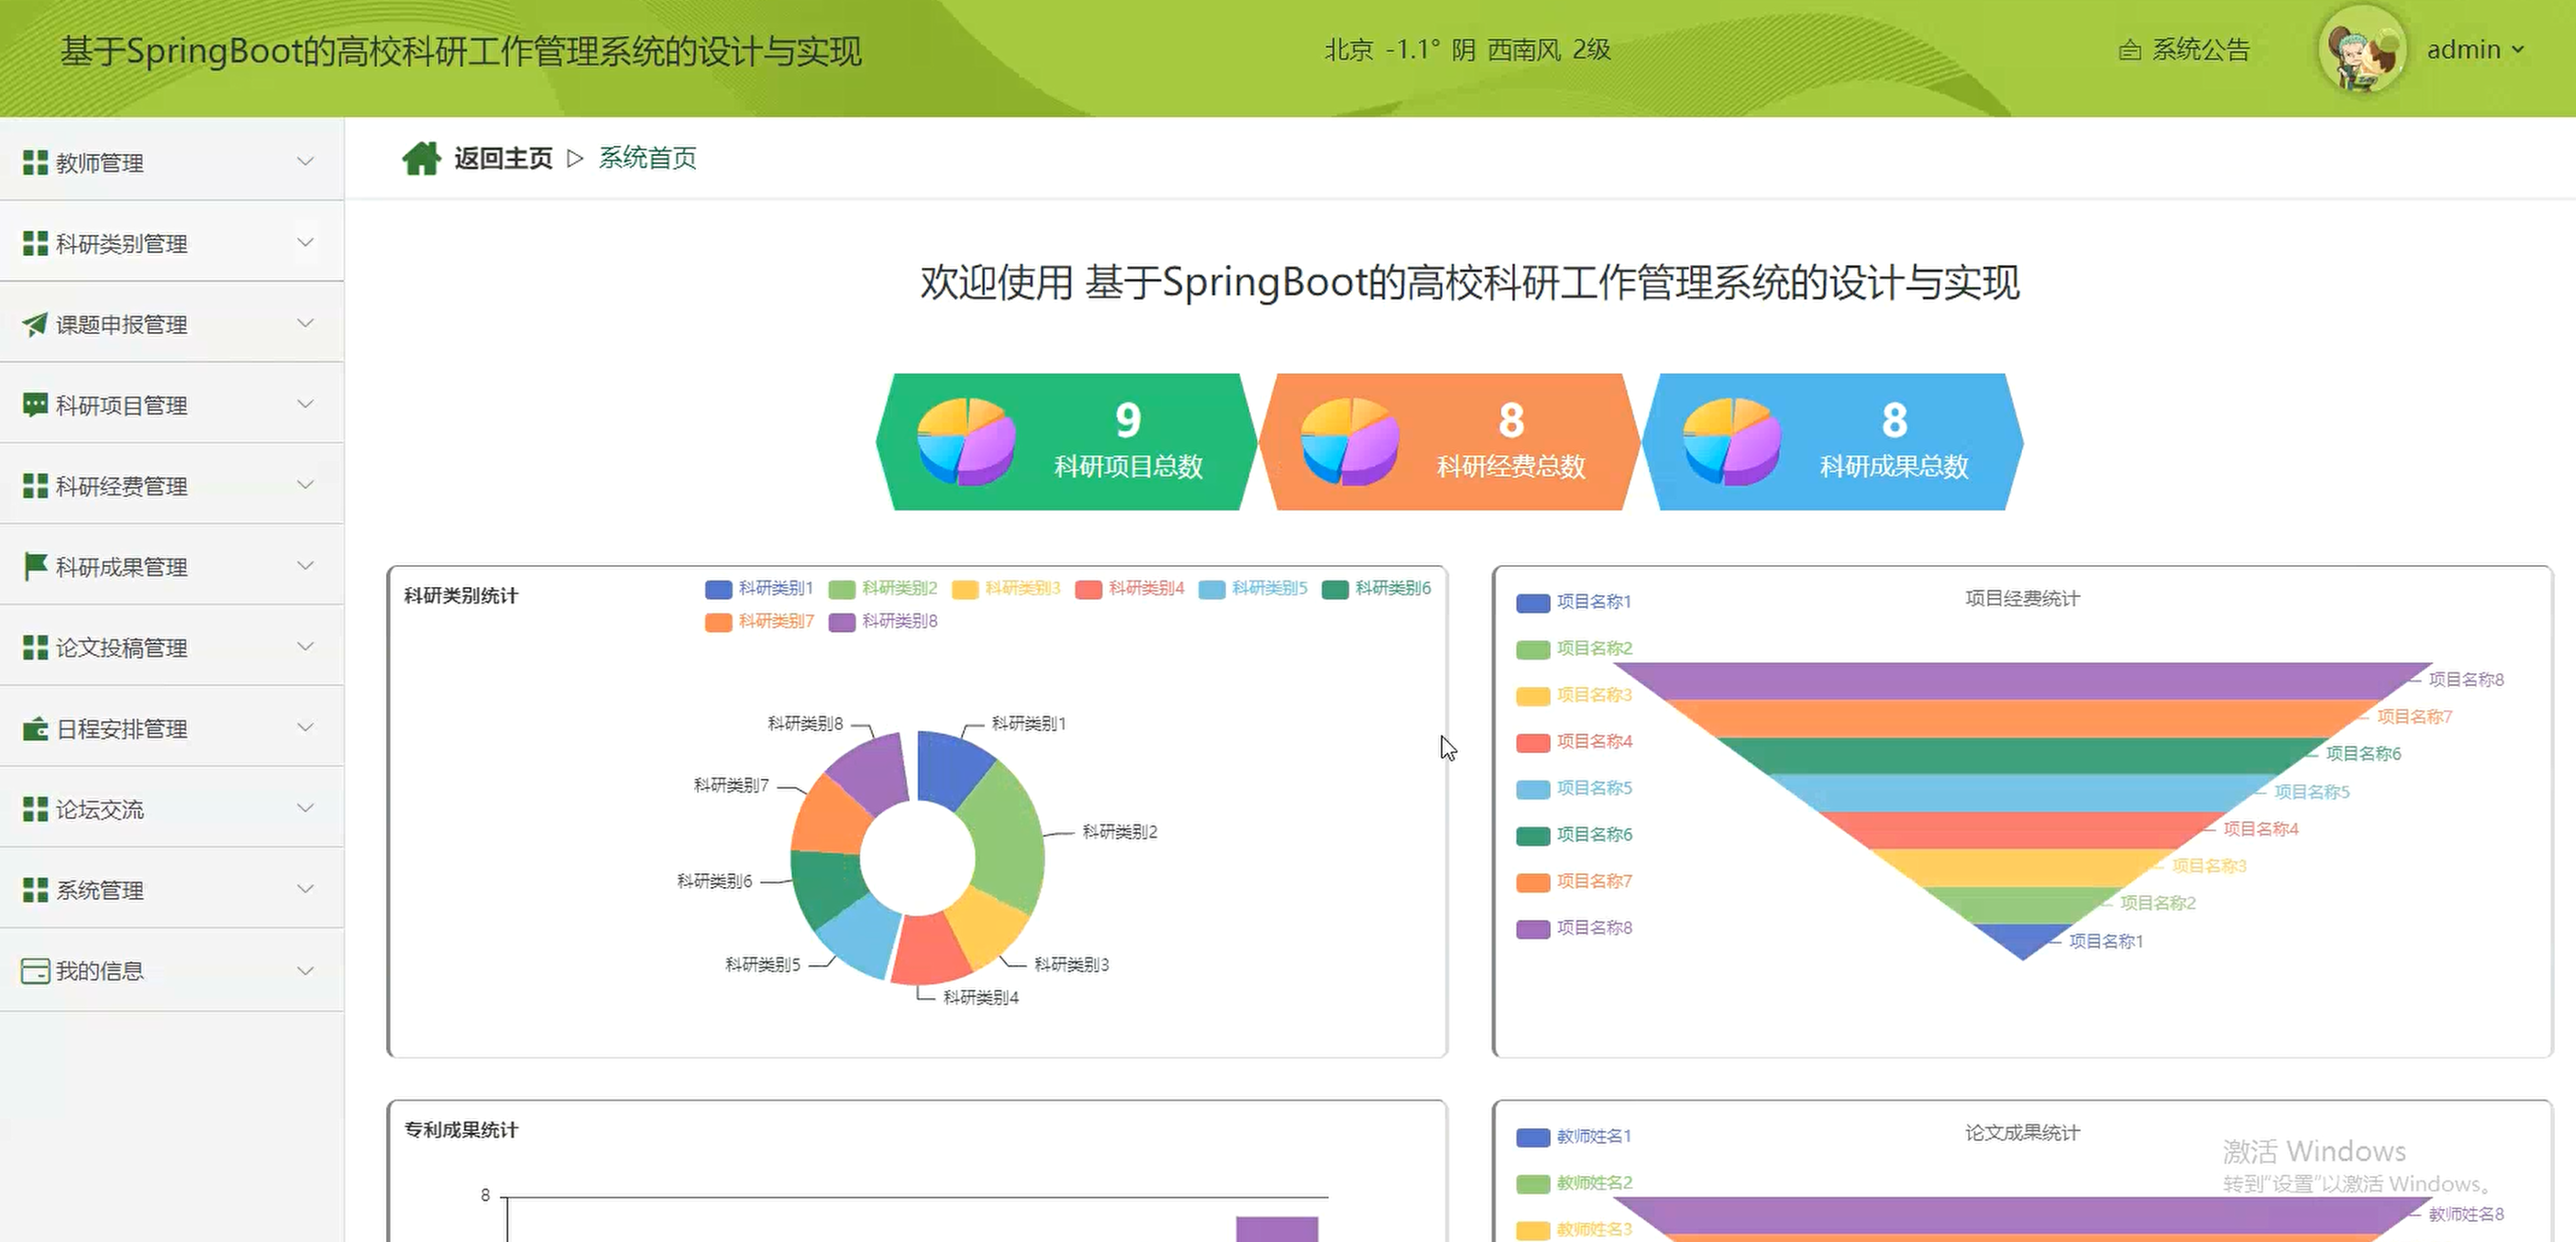
Task: Expand the 科研项目管理 chevron
Action: [x=306, y=404]
